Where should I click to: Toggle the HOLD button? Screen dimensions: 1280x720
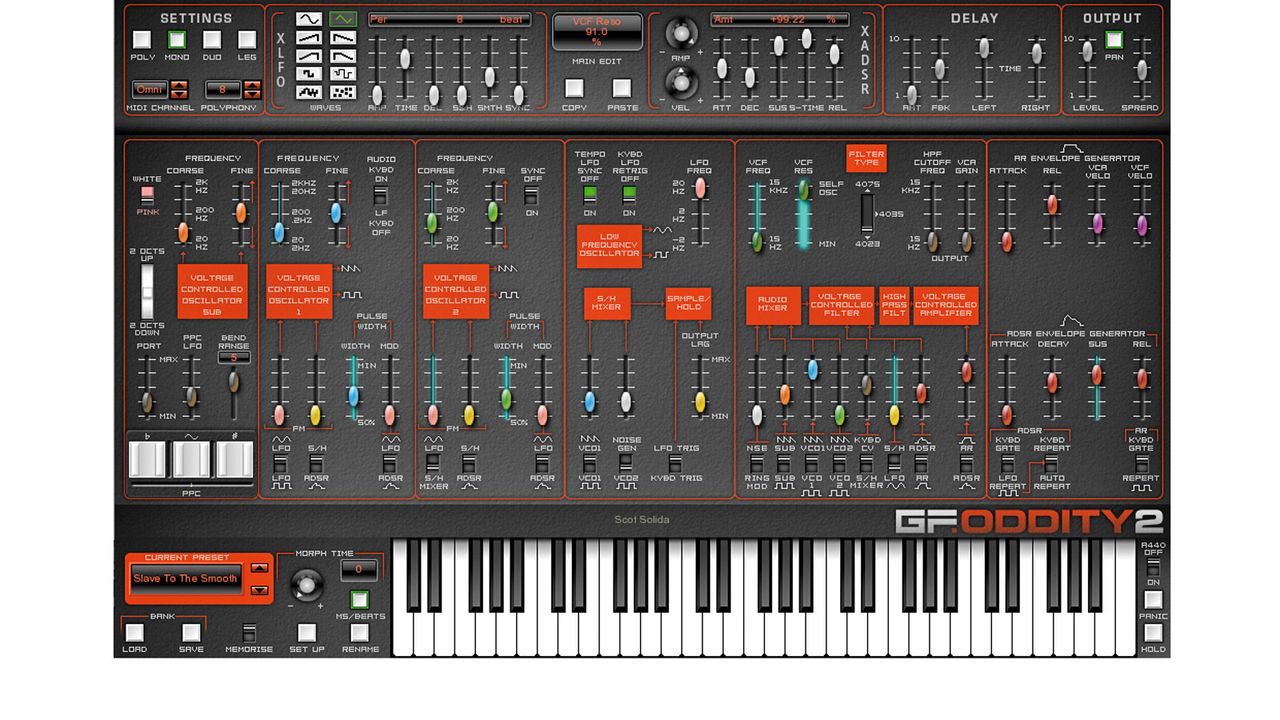(1153, 632)
